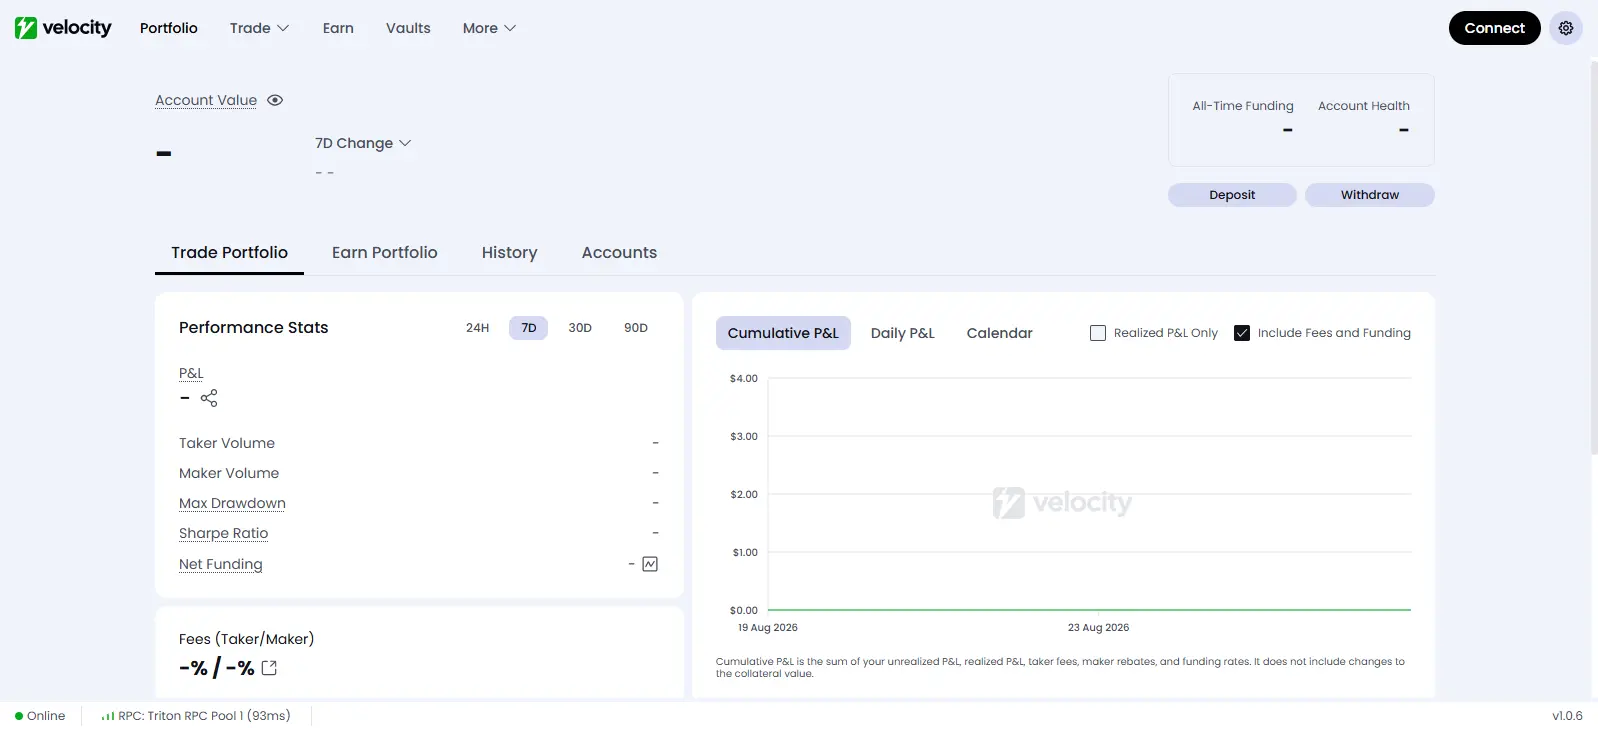Click the Account Value label
1598x729 pixels.
(206, 100)
